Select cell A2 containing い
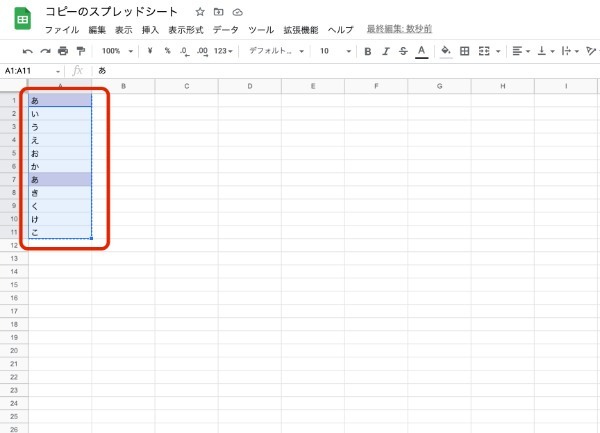This screenshot has width=600, height=433. [x=60, y=114]
